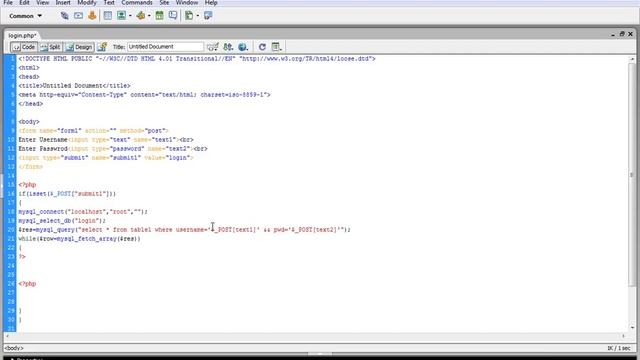Select the <body> tag selector
The width and height of the screenshot is (640, 360).
pyautogui.click(x=14, y=348)
